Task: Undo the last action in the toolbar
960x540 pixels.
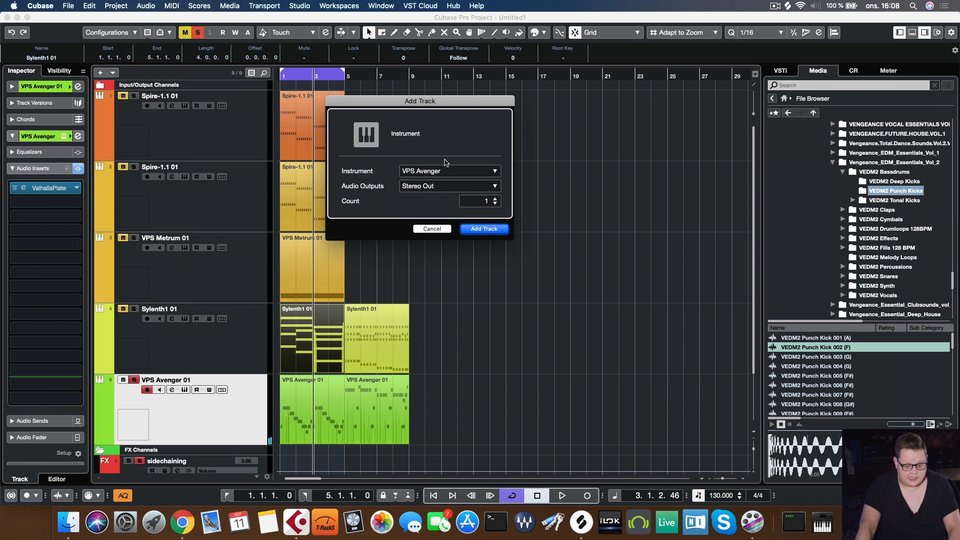Action: [11, 32]
